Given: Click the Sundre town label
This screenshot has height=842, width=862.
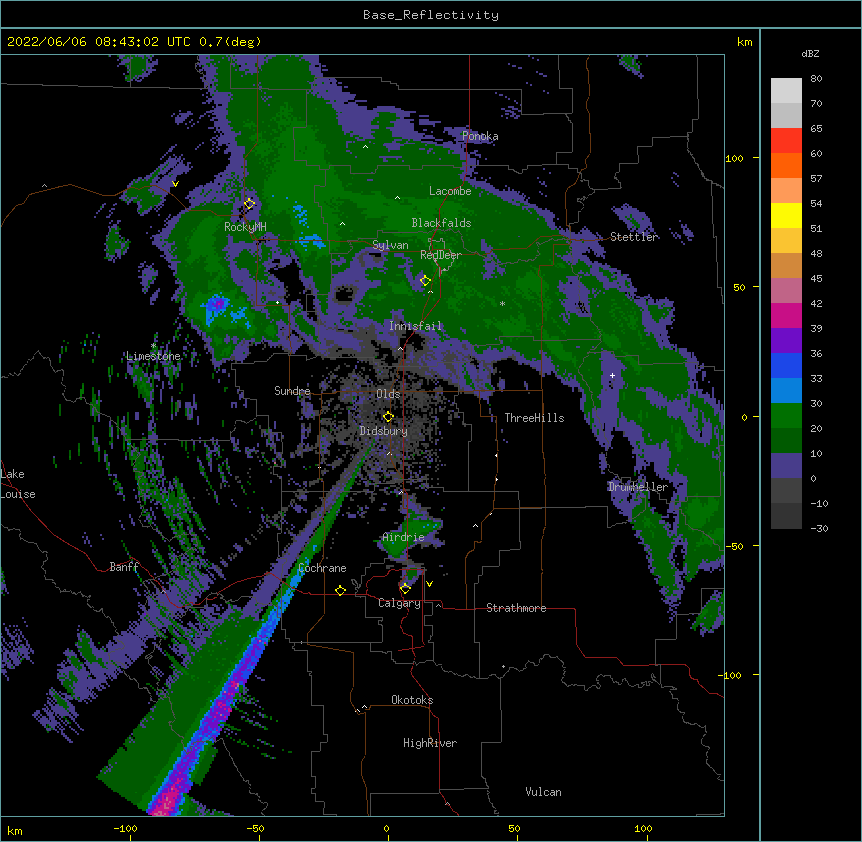Looking at the screenshot, I should tap(292, 391).
